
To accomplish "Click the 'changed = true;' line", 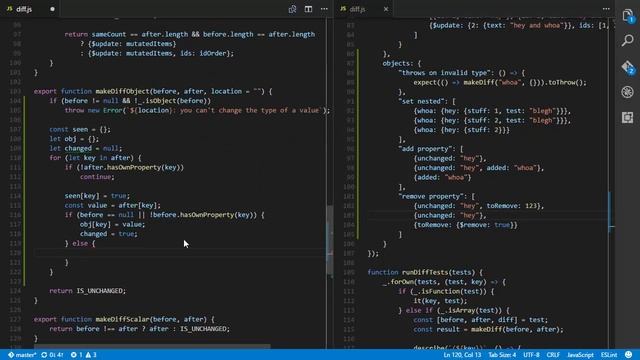I will click(x=109, y=234).
